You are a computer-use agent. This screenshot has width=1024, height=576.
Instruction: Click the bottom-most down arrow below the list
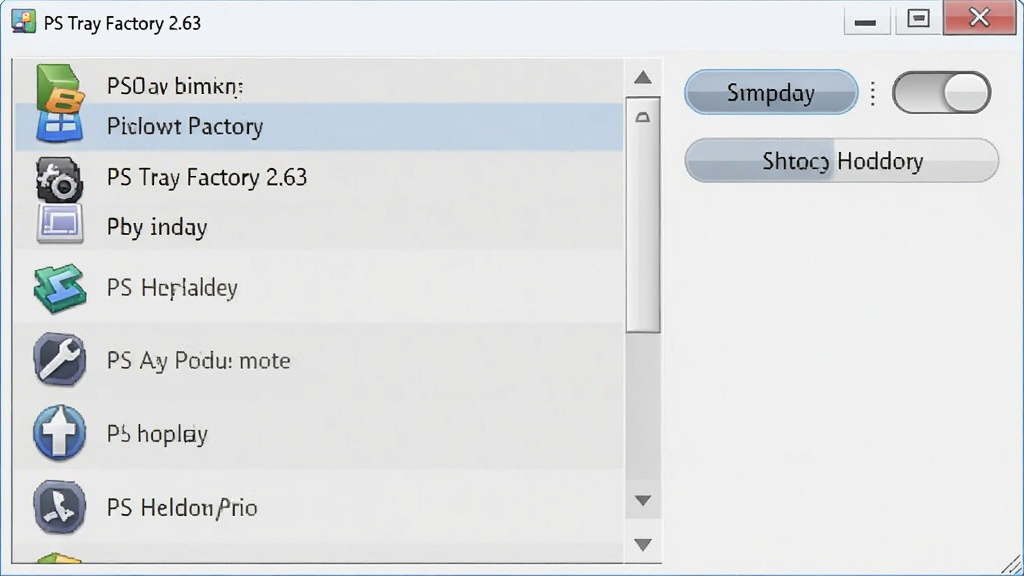(643, 545)
